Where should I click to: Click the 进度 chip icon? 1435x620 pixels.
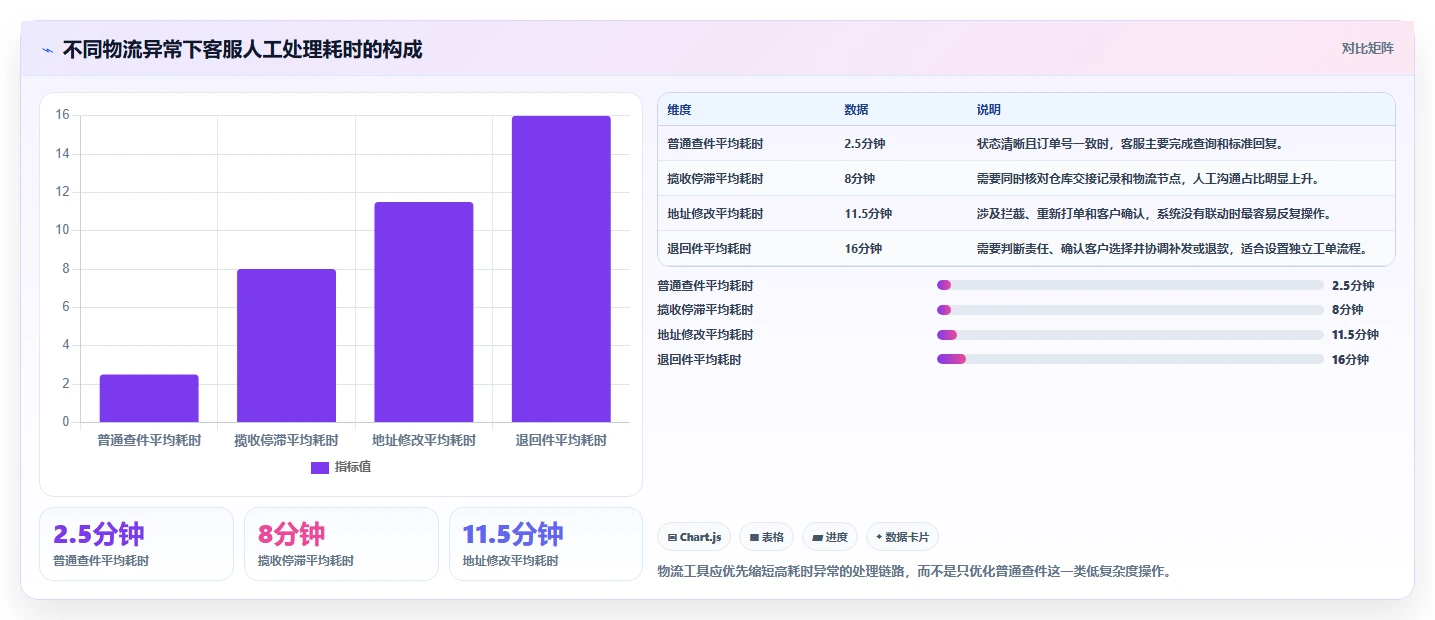pyautogui.click(x=818, y=537)
